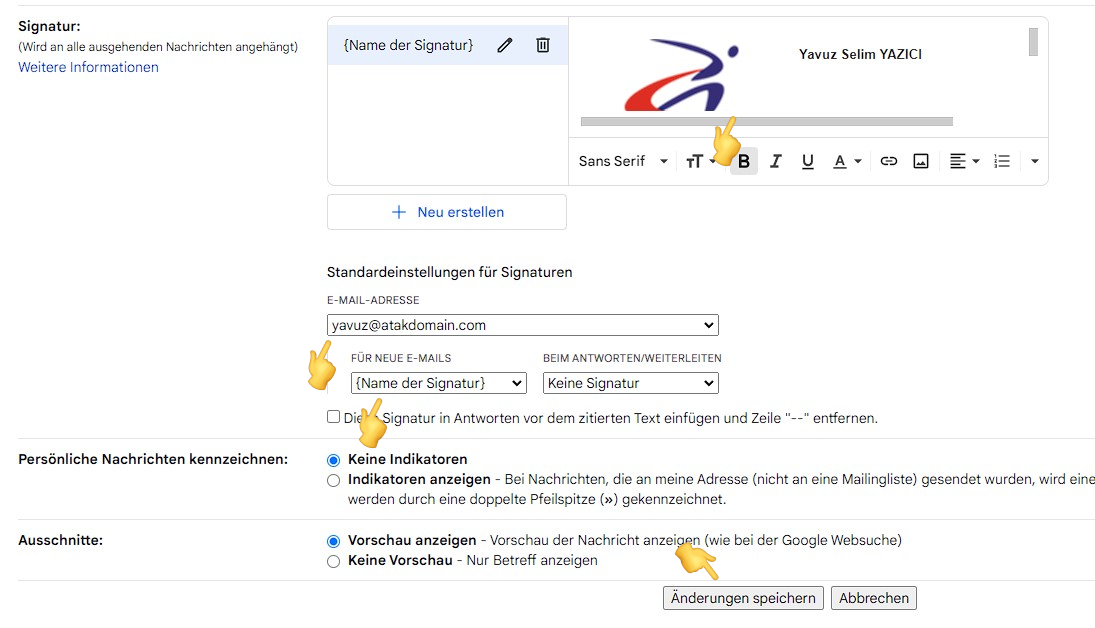Toggle bold formatting in signature editor

click(743, 160)
